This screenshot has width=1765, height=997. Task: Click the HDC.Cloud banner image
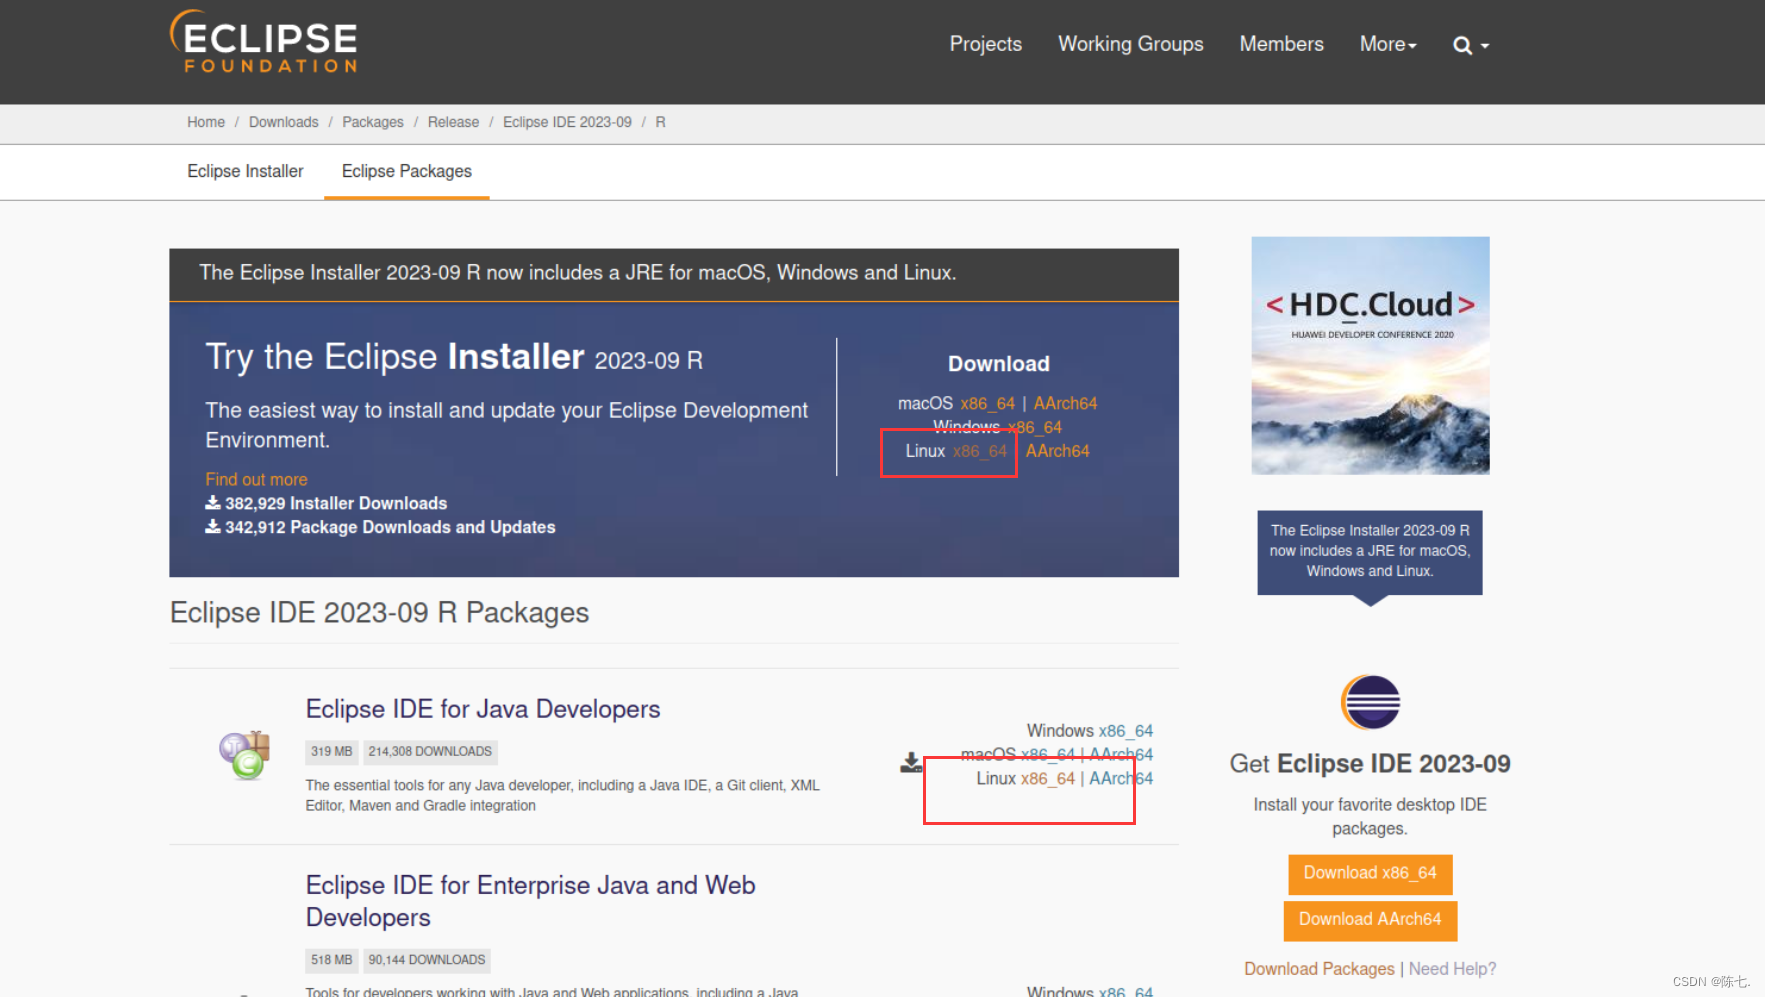coord(1370,355)
